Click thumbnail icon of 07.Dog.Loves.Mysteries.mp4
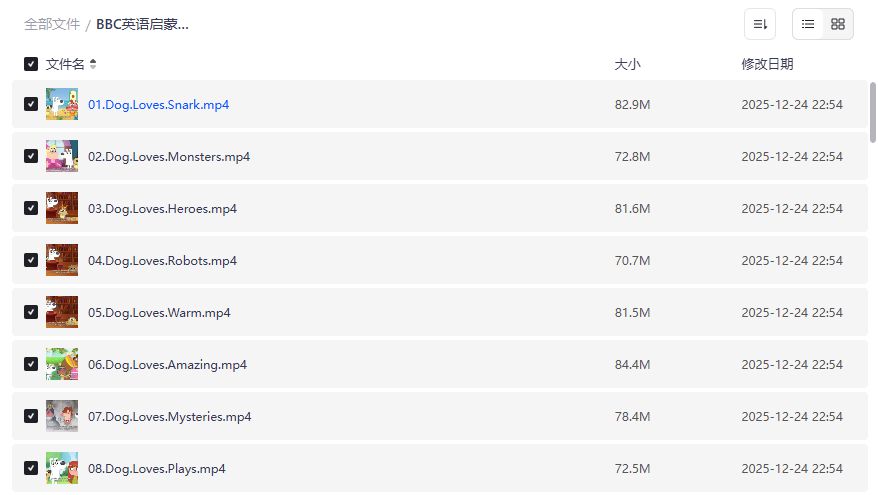 (x=62, y=416)
